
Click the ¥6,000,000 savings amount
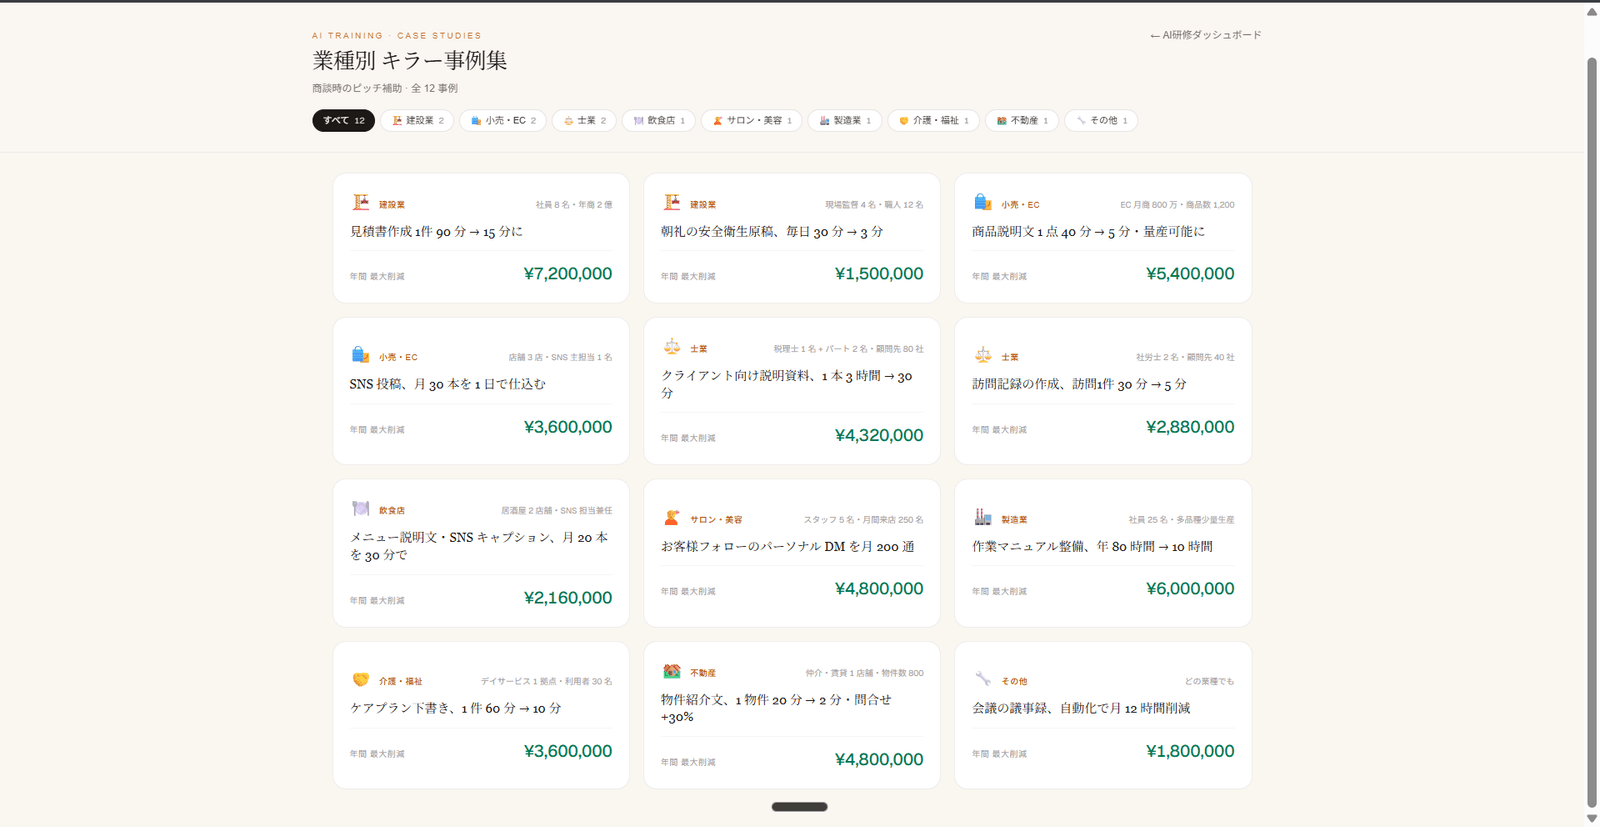tap(1190, 589)
